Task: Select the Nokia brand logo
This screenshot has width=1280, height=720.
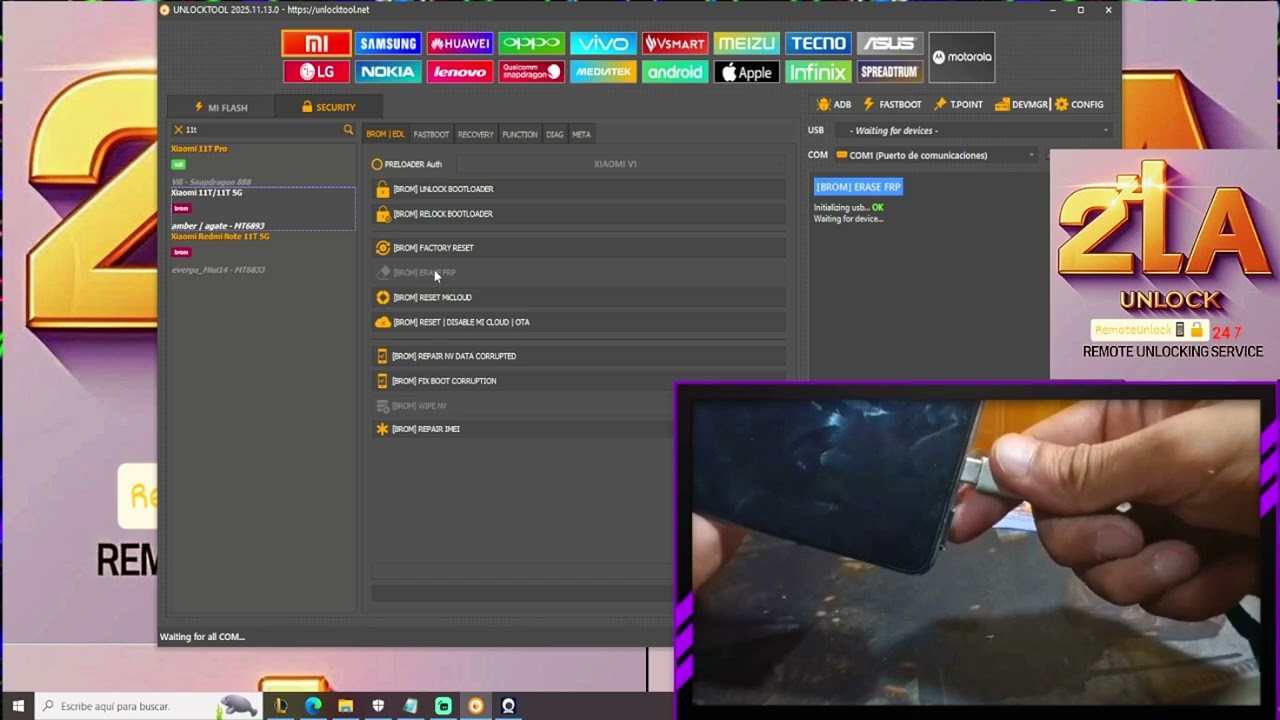Action: pos(388,72)
